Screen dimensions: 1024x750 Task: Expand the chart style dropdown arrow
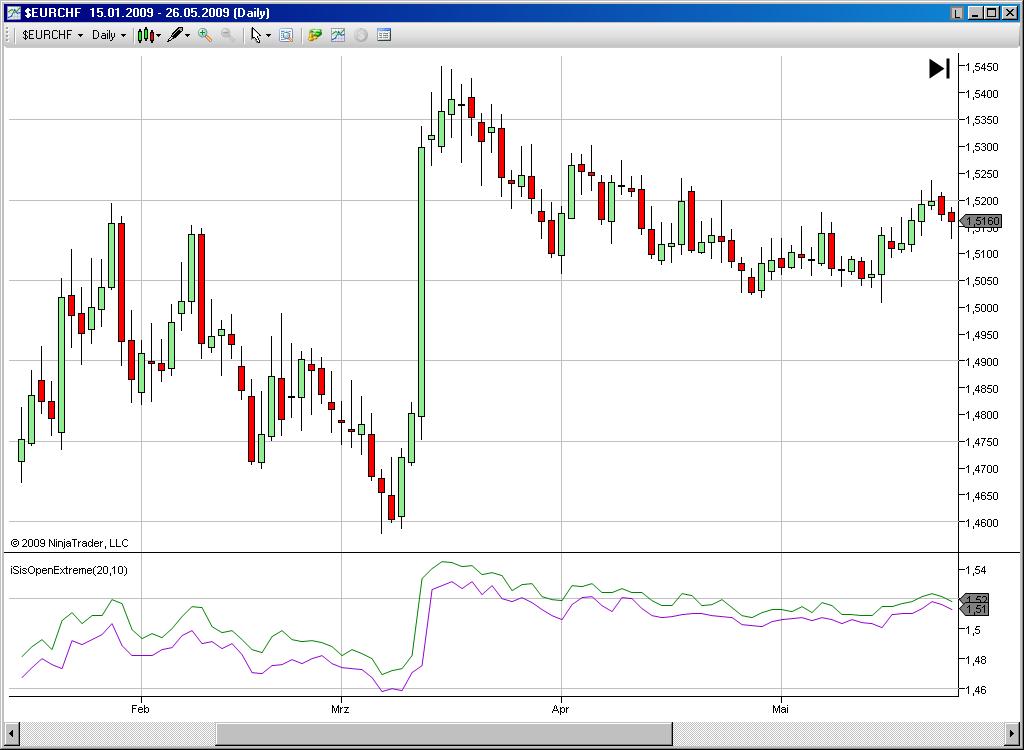[x=159, y=35]
